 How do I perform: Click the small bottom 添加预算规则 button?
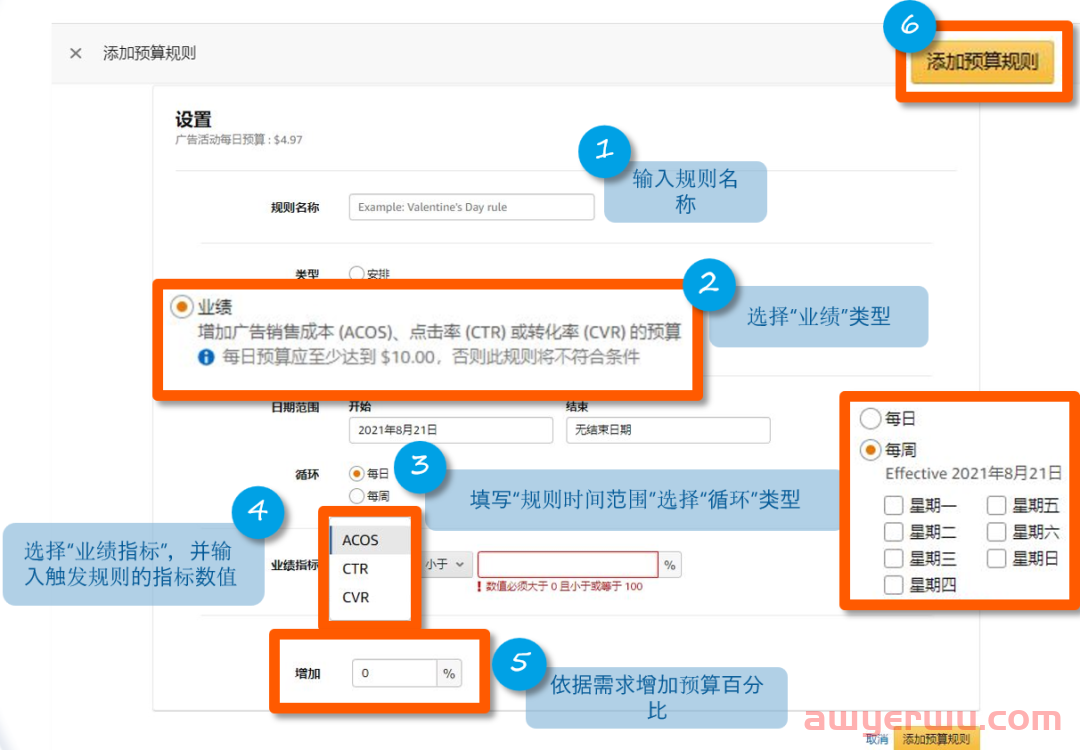(x=936, y=740)
